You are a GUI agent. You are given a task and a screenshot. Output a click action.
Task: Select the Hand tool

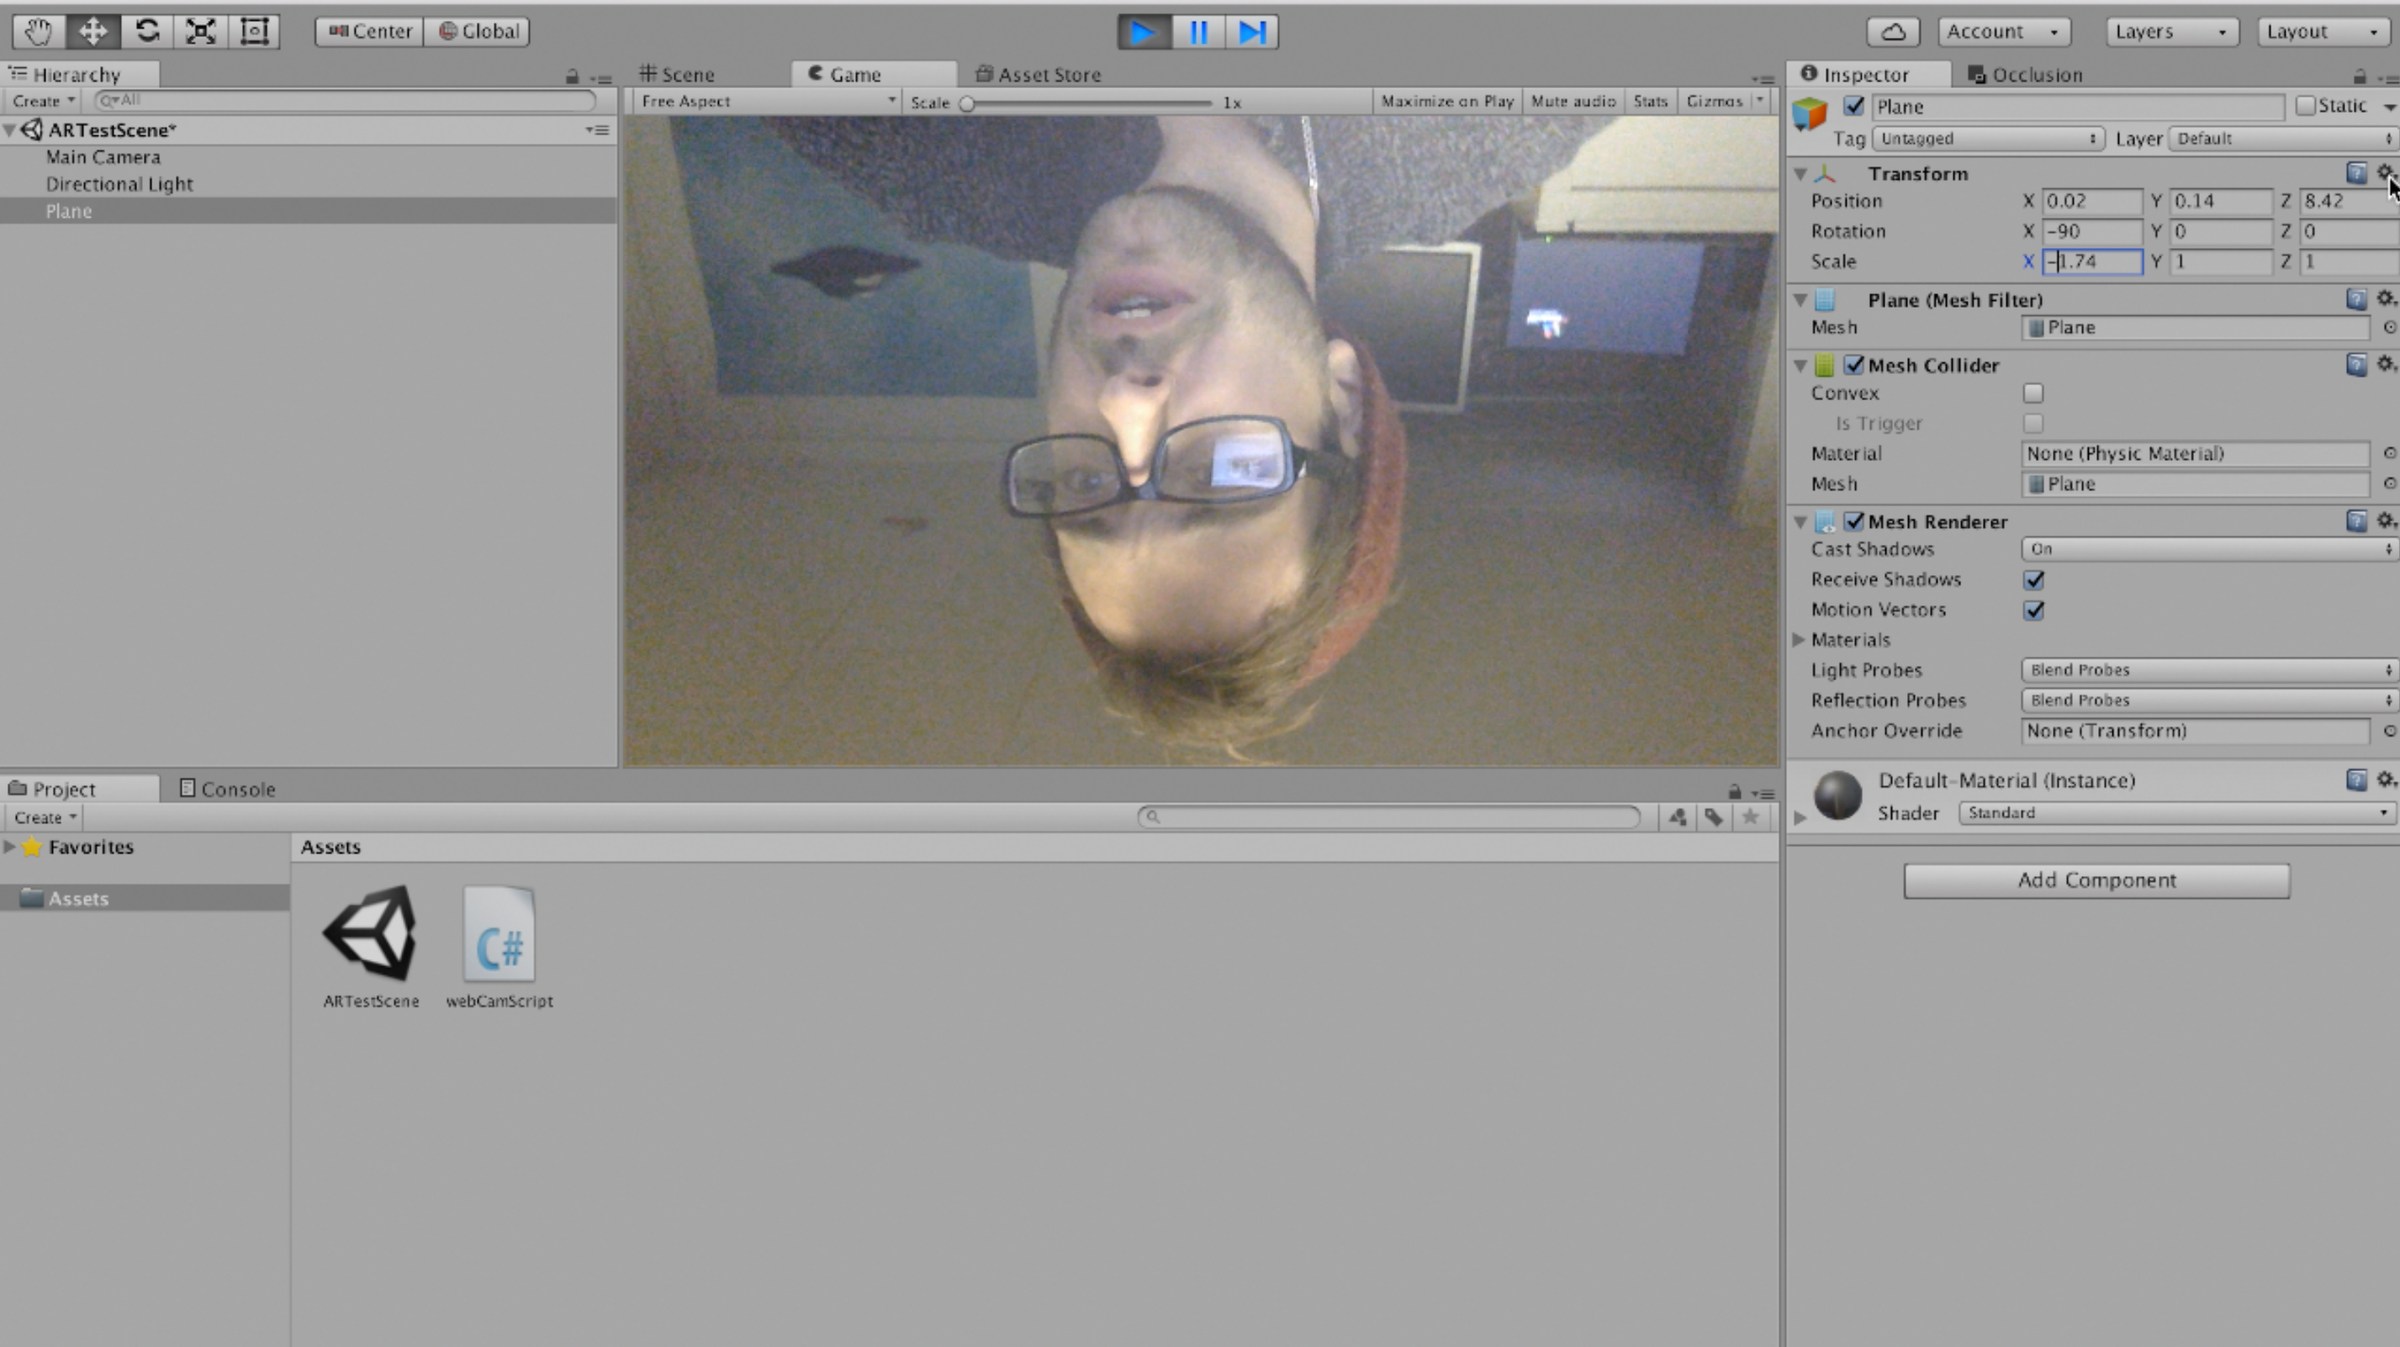38,31
